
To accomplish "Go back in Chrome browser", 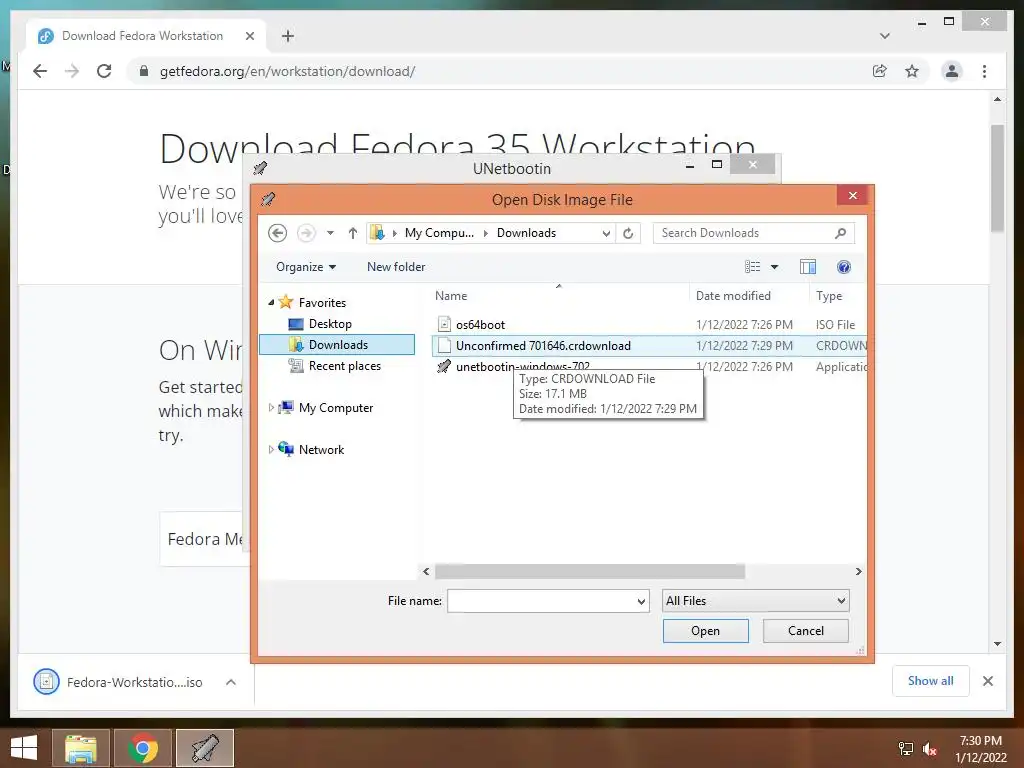I will tap(40, 71).
